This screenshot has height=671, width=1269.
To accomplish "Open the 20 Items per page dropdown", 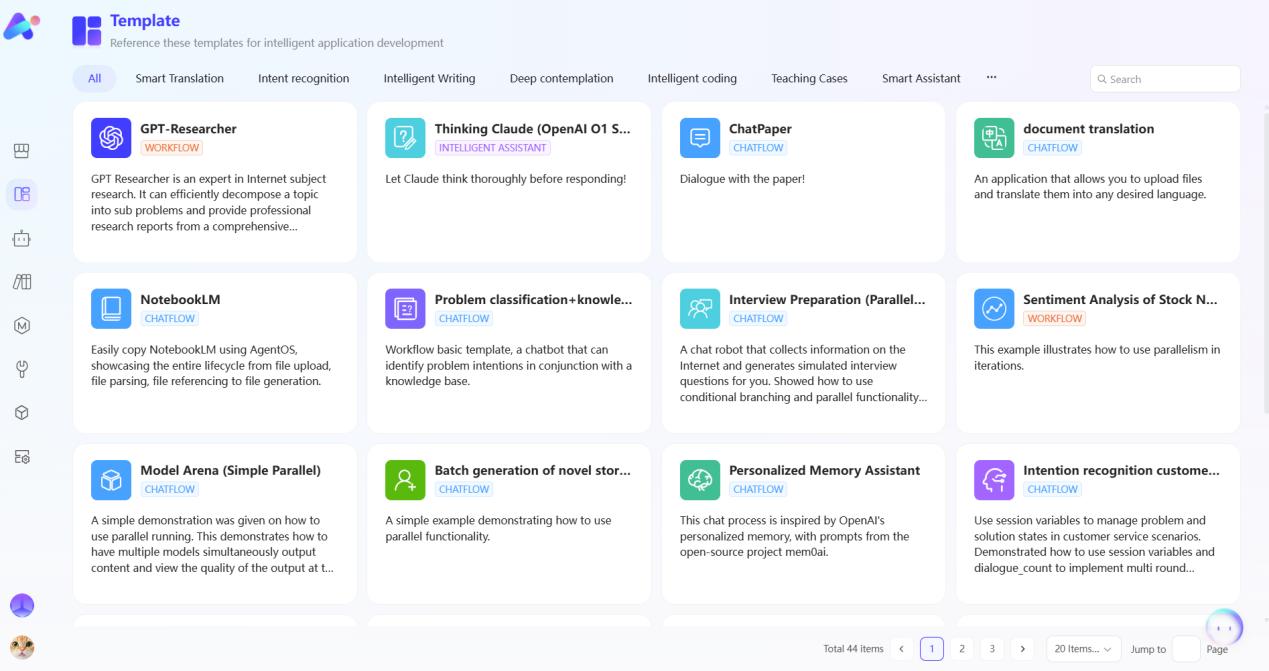I will [x=1083, y=649].
